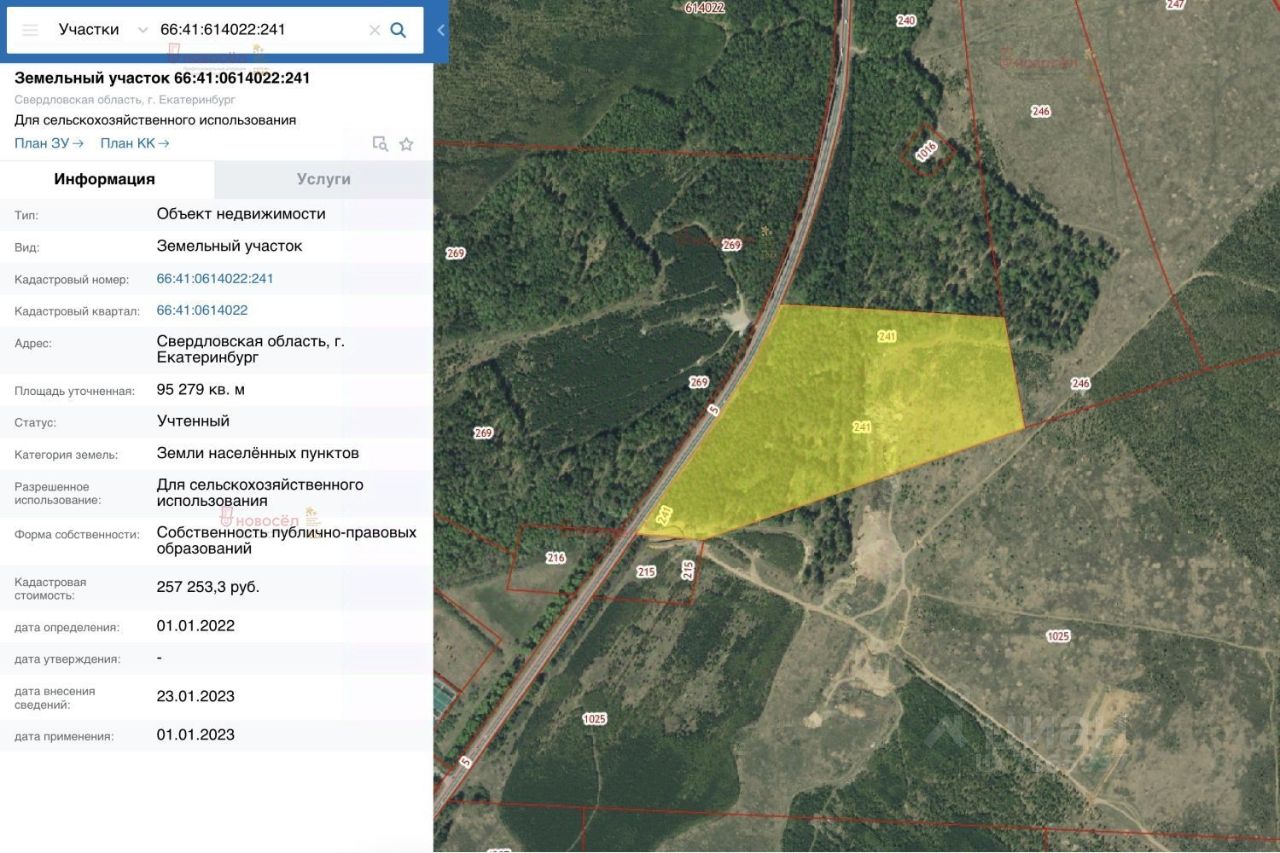Click parcel label 247 on the map
This screenshot has width=1280, height=853.
1175,5
